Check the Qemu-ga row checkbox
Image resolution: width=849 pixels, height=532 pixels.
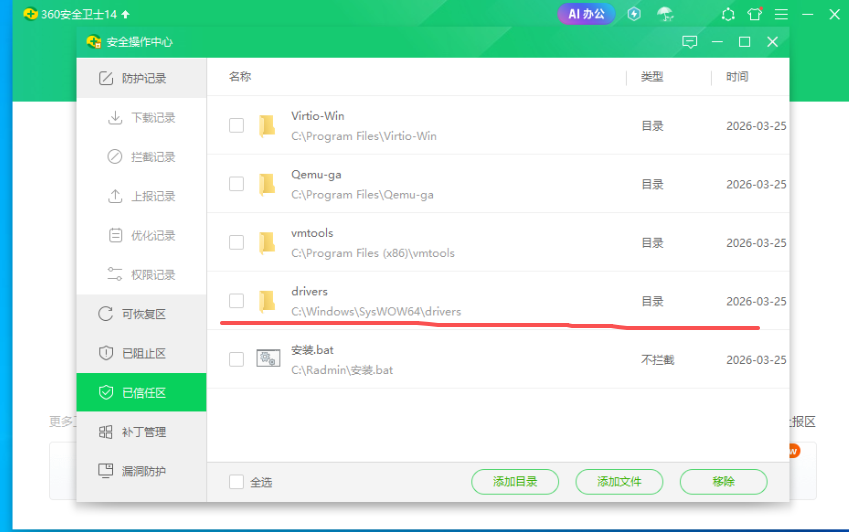point(236,184)
